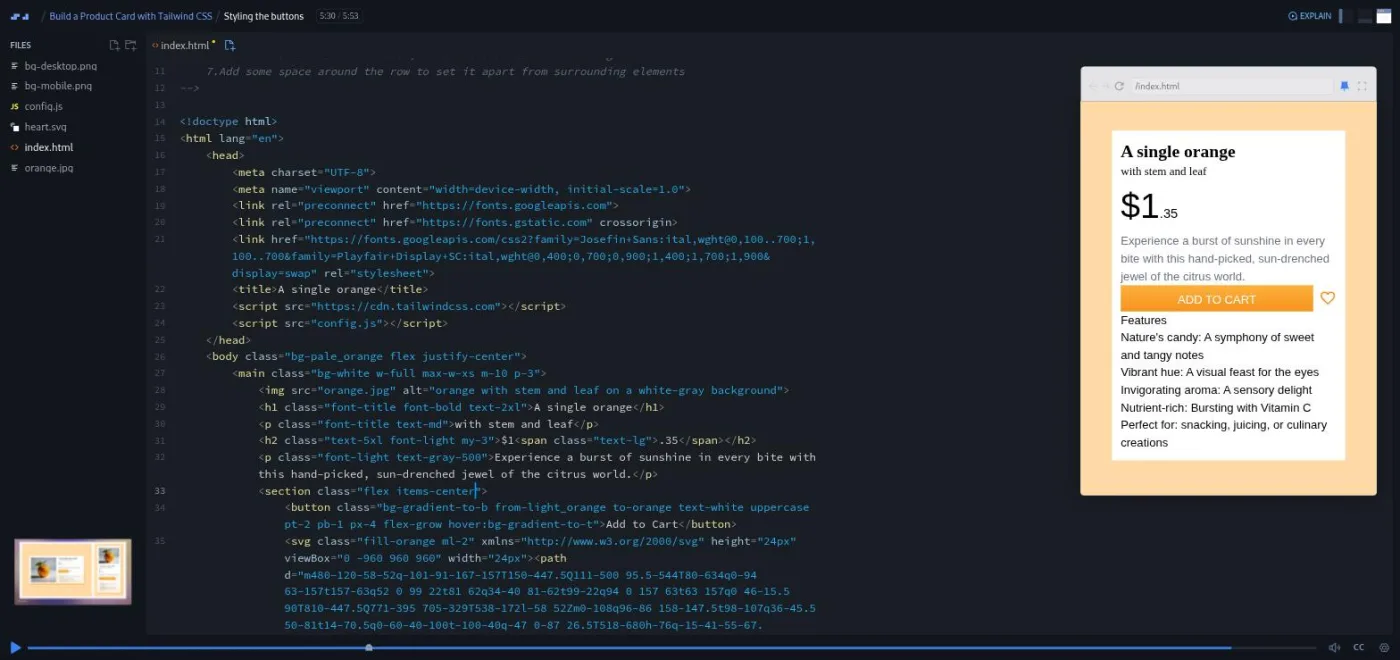This screenshot has width=1400, height=660.
Task: Expand preview to fullscreen
Action: [1361, 86]
